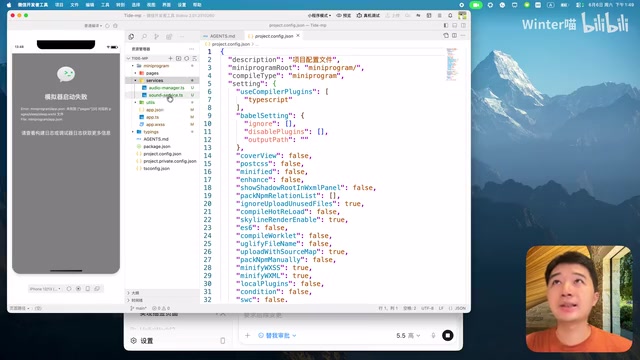Click the open changes icon in editor tab bar
Screen dimensions: 640x360
[446, 36]
